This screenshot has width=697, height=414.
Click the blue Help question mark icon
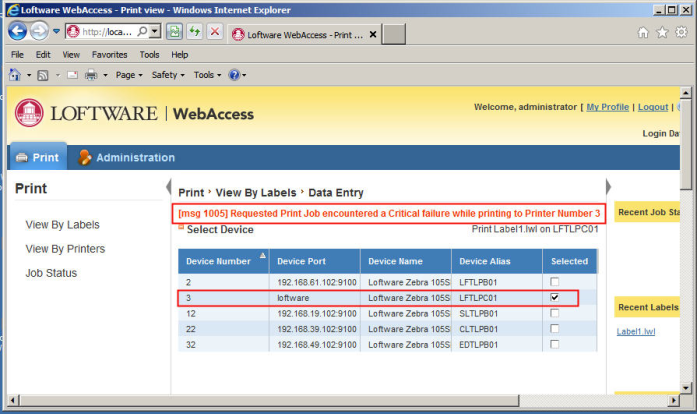[234, 75]
